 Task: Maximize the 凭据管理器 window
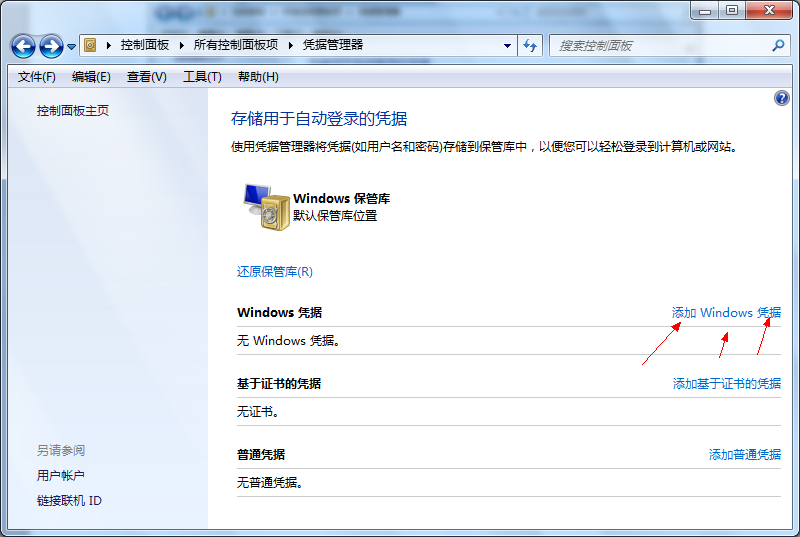click(732, 10)
